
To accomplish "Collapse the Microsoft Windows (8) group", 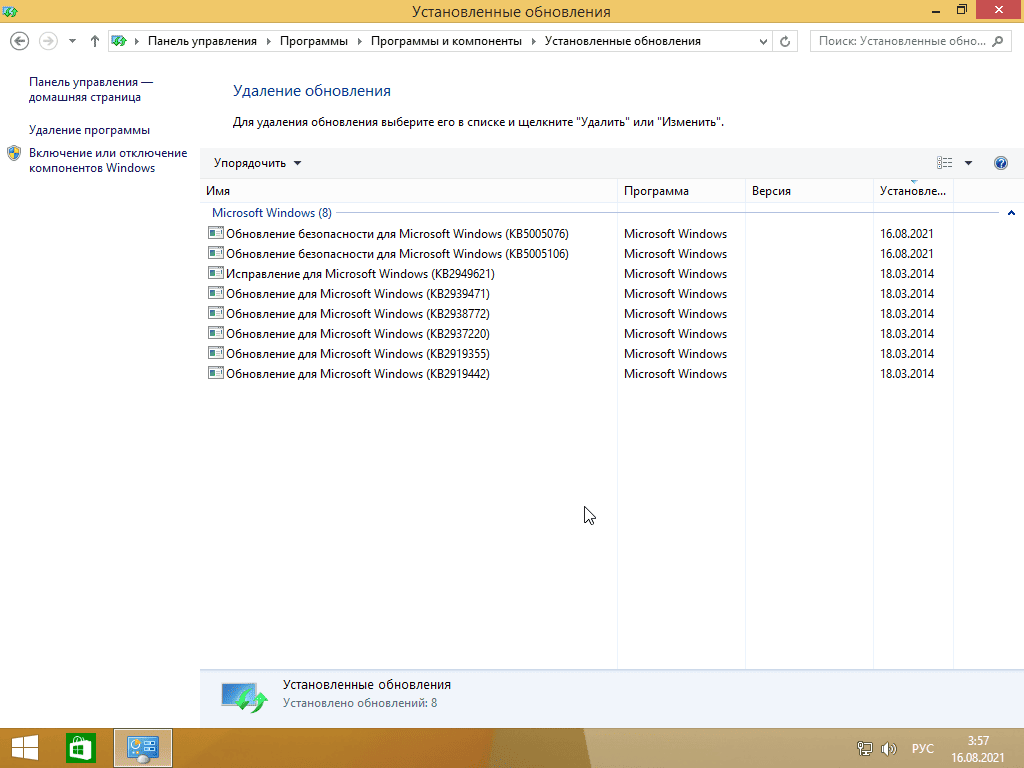I will [x=1011, y=213].
